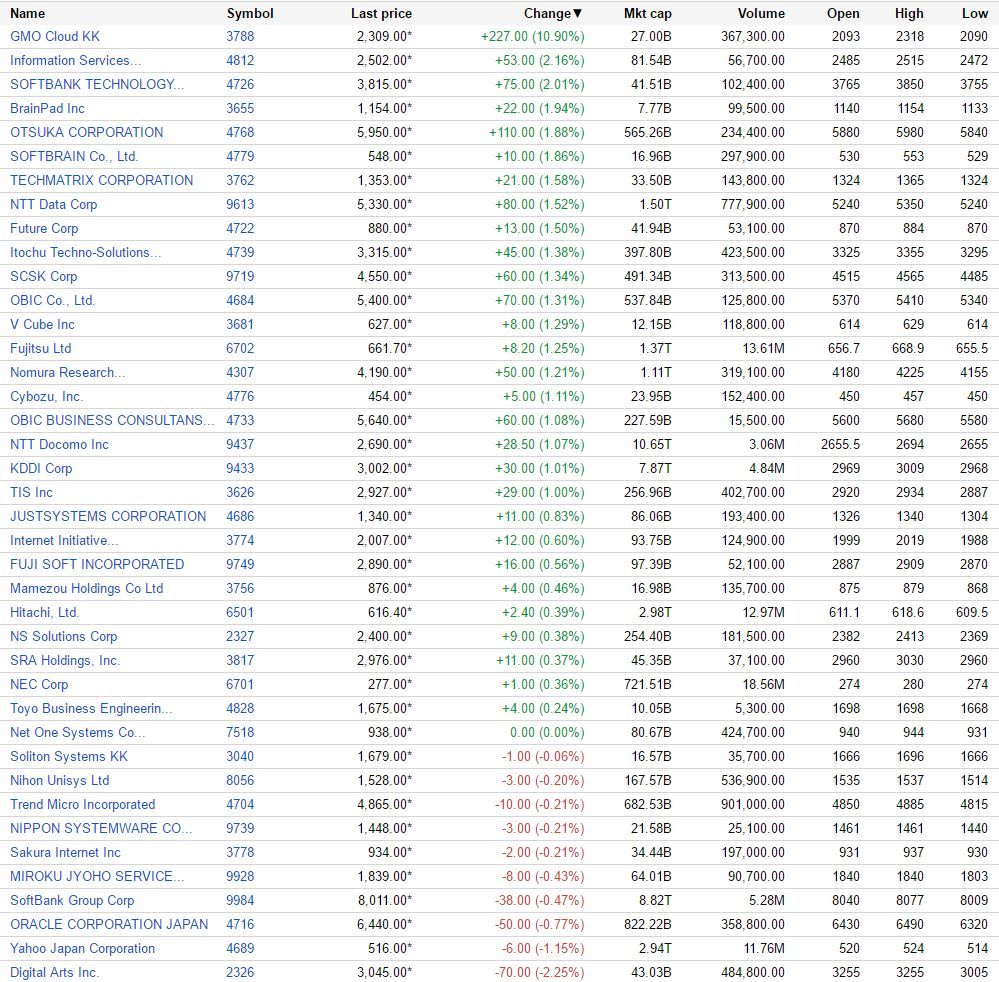Open SRA Holdings, Inc. link
The image size is (999, 982).
pos(65,660)
